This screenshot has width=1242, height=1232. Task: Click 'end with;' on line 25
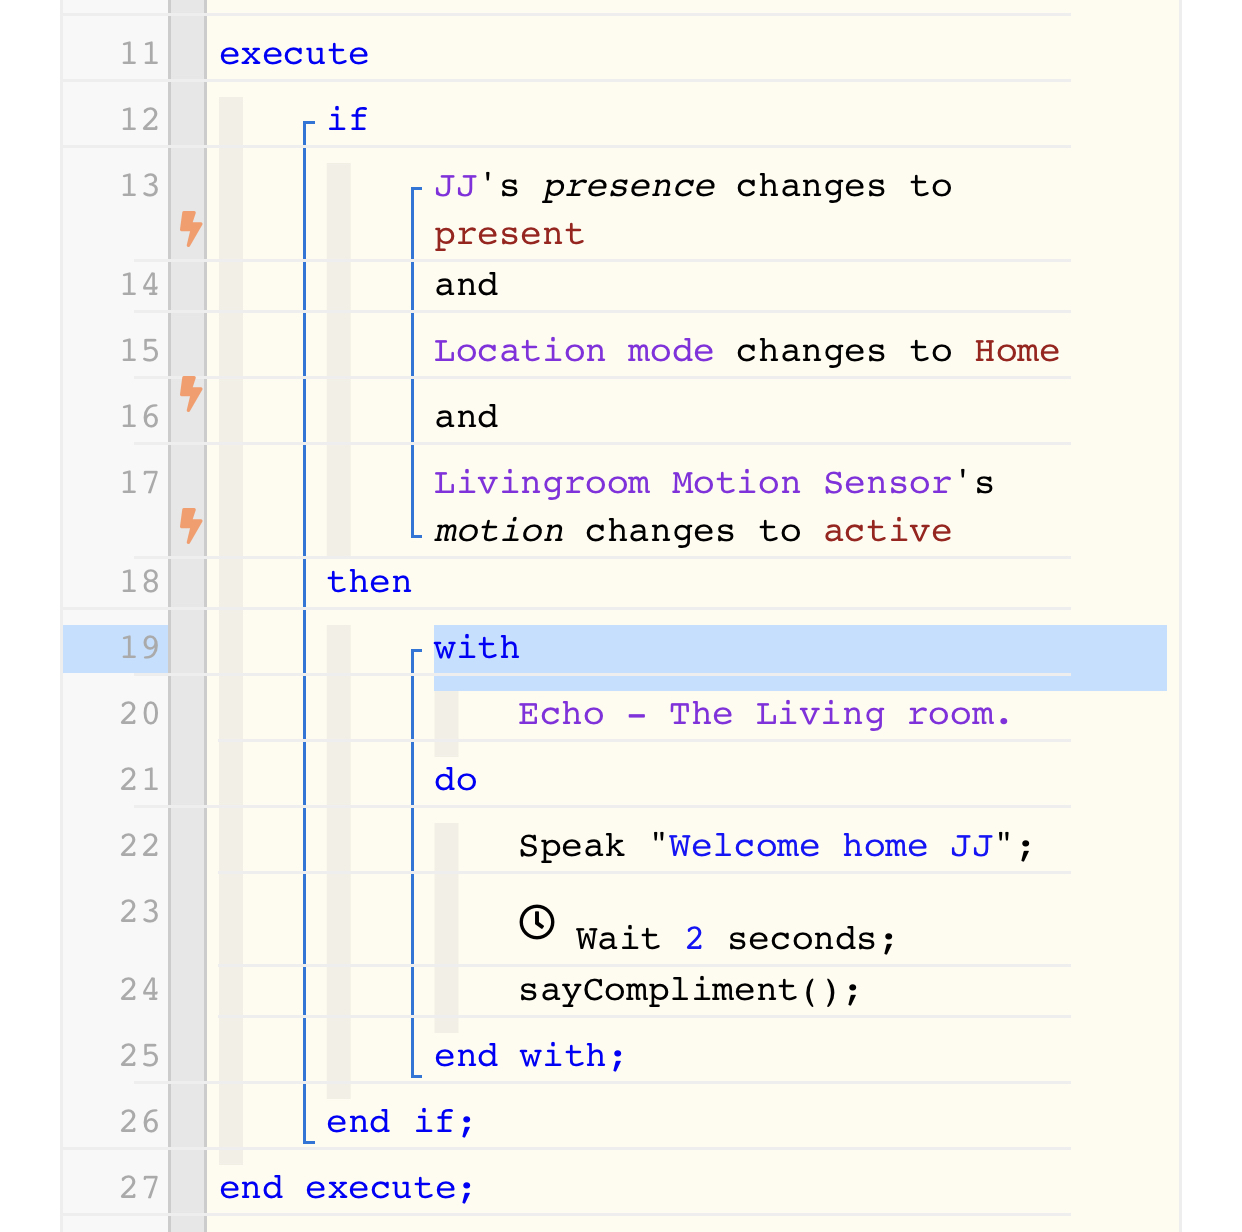tap(530, 1056)
